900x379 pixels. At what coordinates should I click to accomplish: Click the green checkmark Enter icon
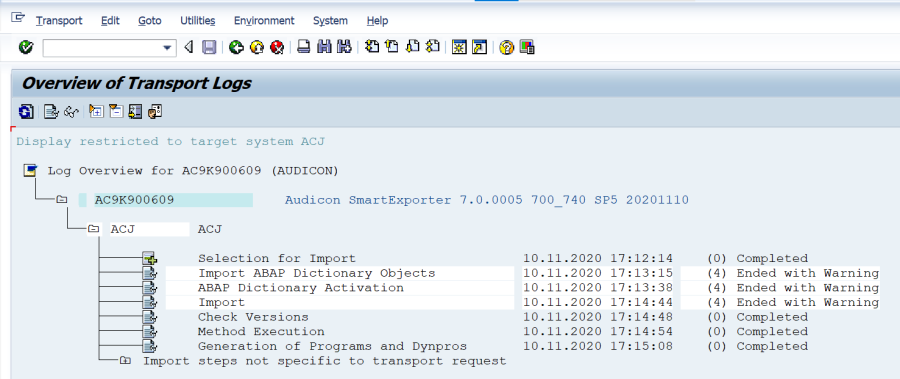coord(26,47)
